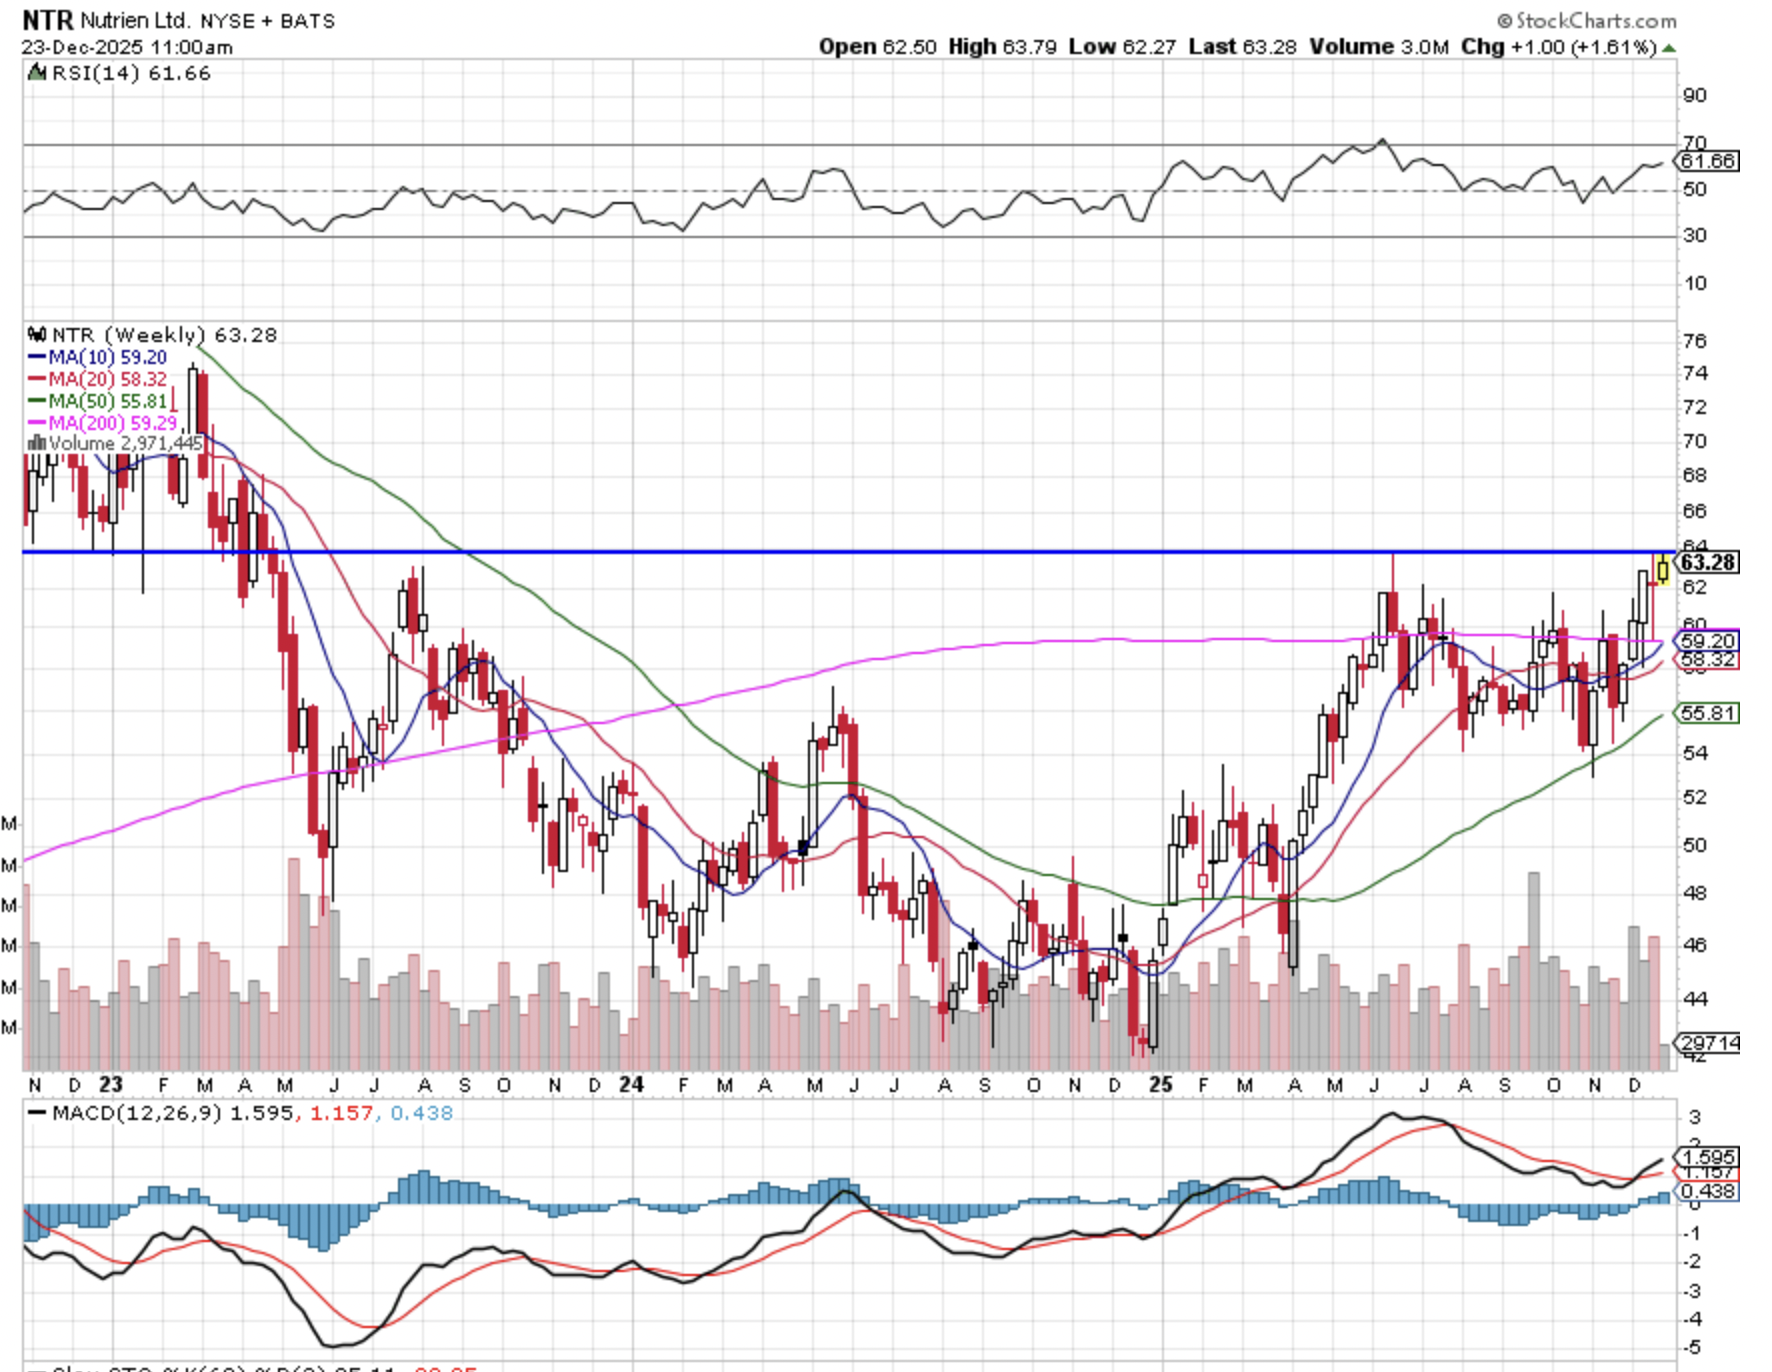Click the RSI(14) indicator icon
The image size is (1772, 1372).
coord(37,73)
